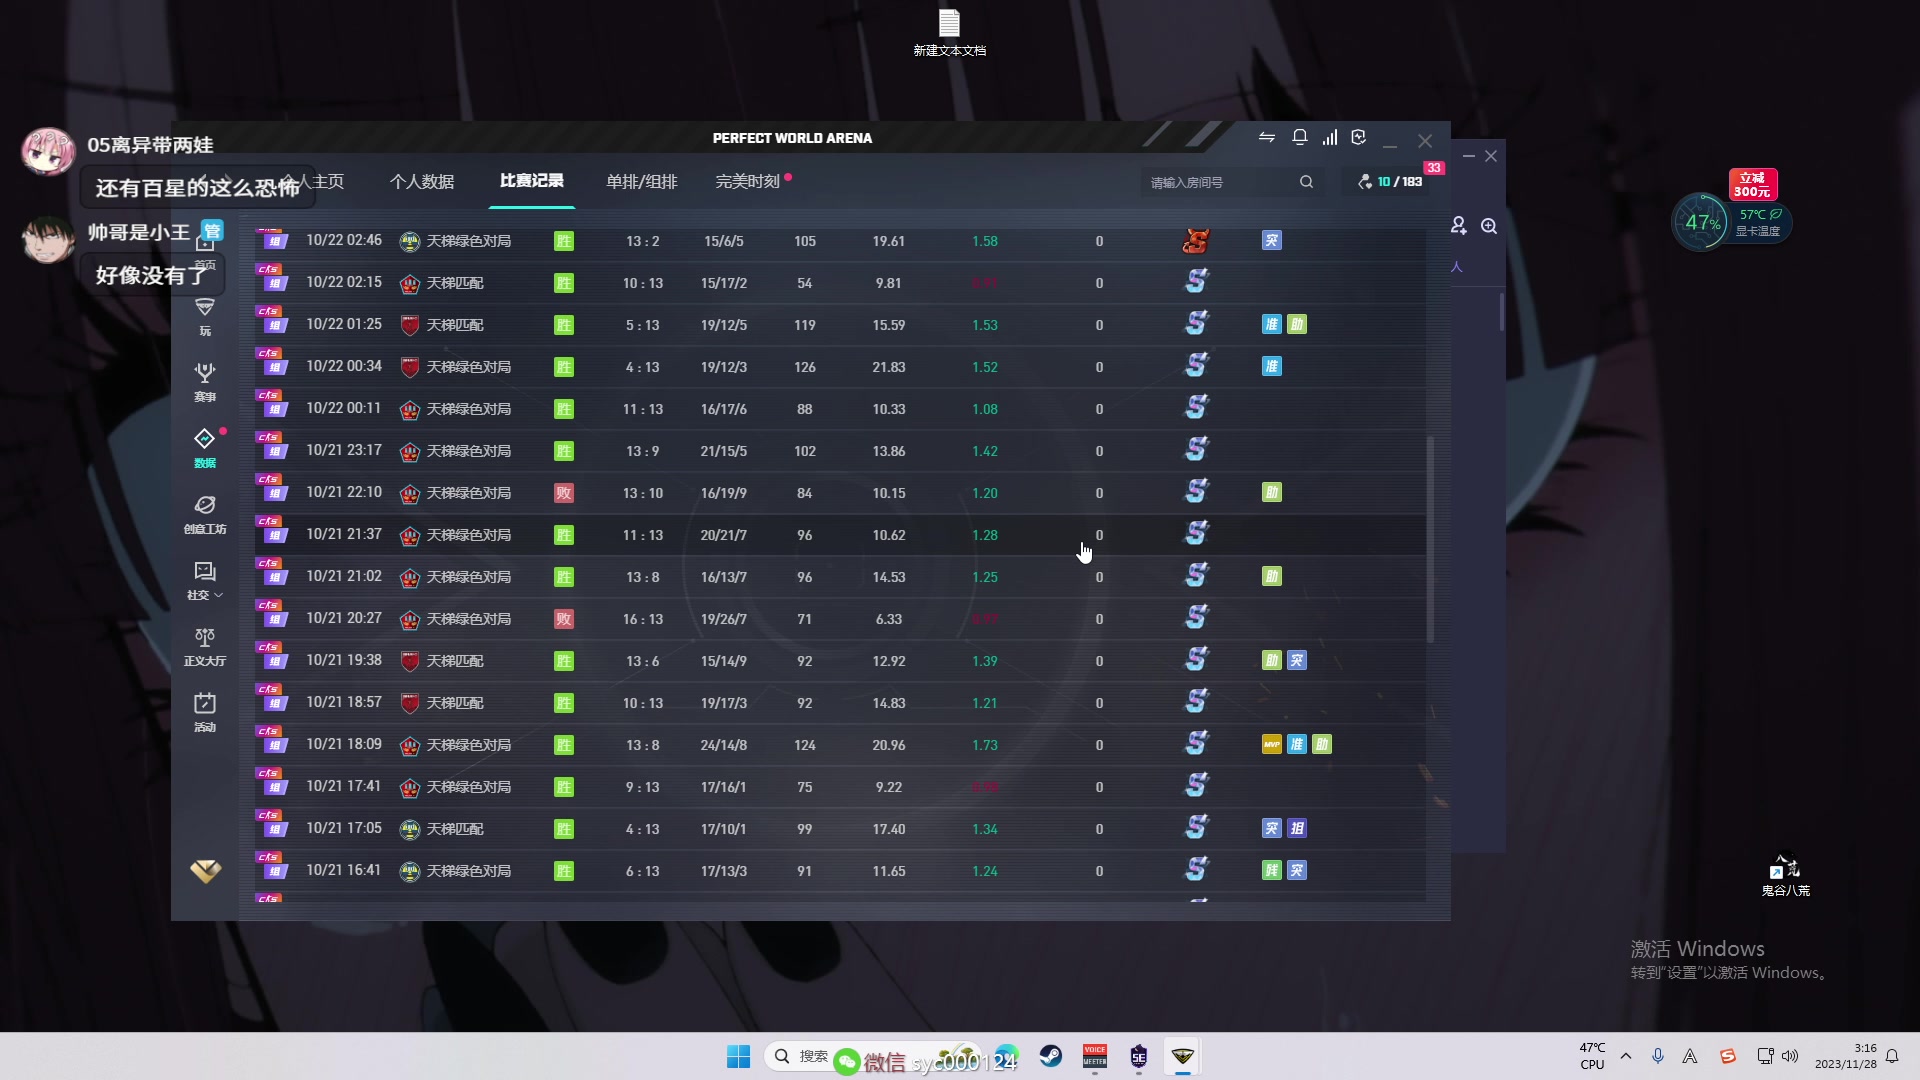Image resolution: width=1920 pixels, height=1080 pixels.
Task: Open 赛事 in the left sidebar
Action: click(x=205, y=382)
